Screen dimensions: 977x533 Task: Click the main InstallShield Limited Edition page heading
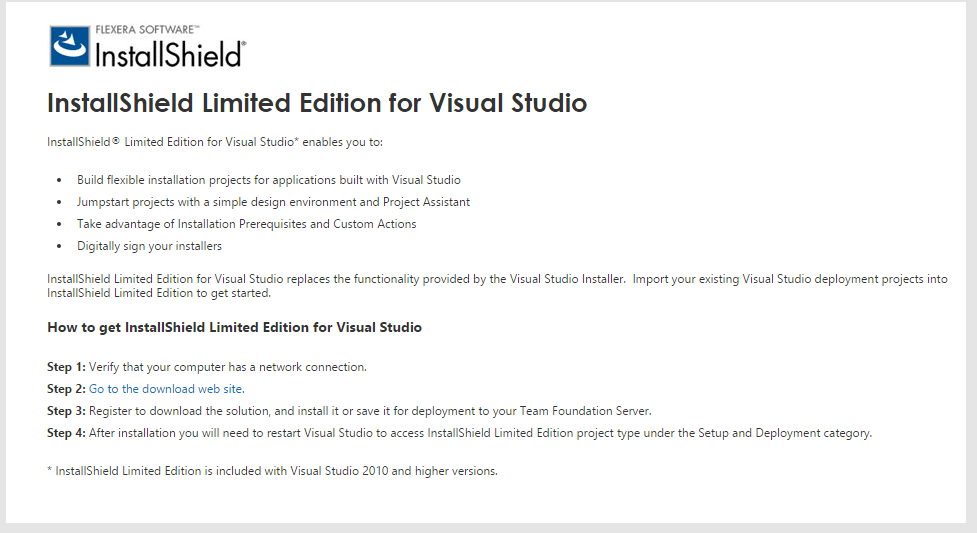[316, 103]
